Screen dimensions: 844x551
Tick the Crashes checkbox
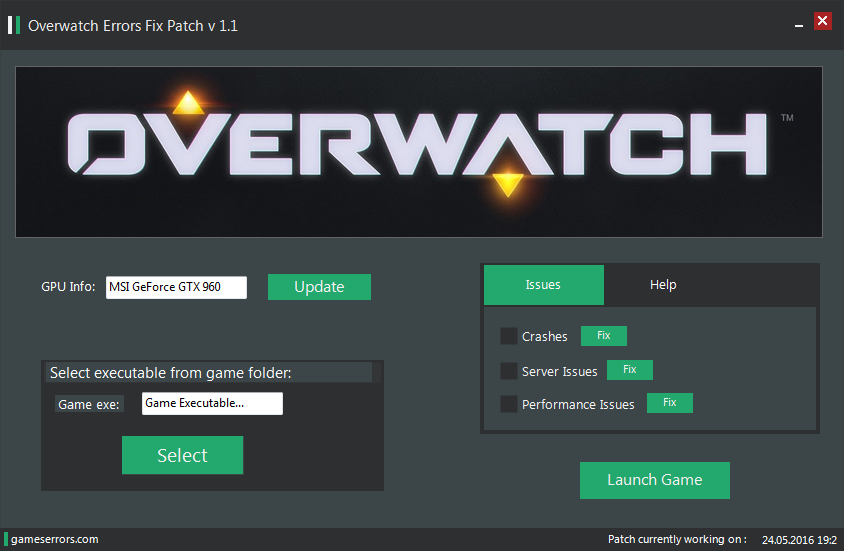point(509,336)
